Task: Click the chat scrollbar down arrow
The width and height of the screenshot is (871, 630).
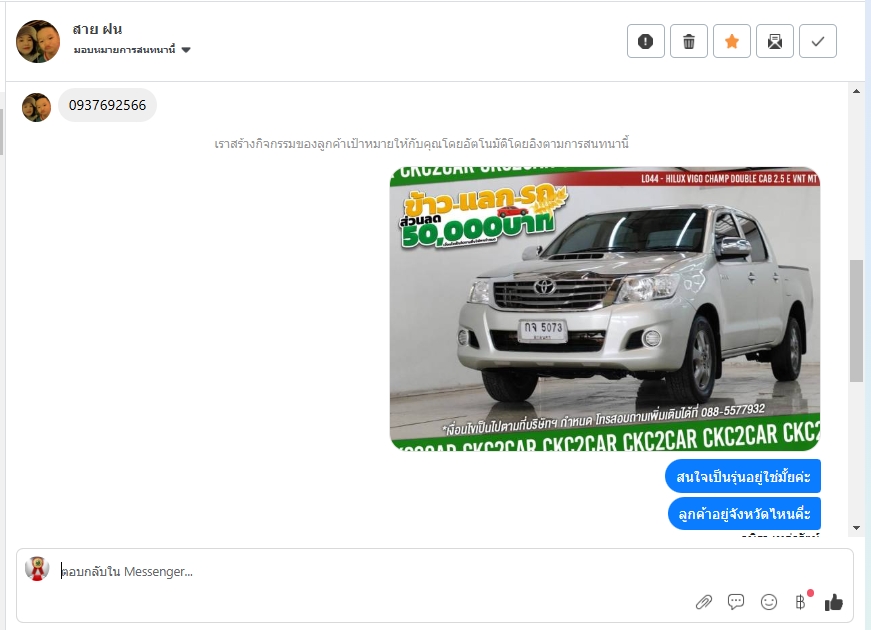Action: pyautogui.click(x=856, y=528)
